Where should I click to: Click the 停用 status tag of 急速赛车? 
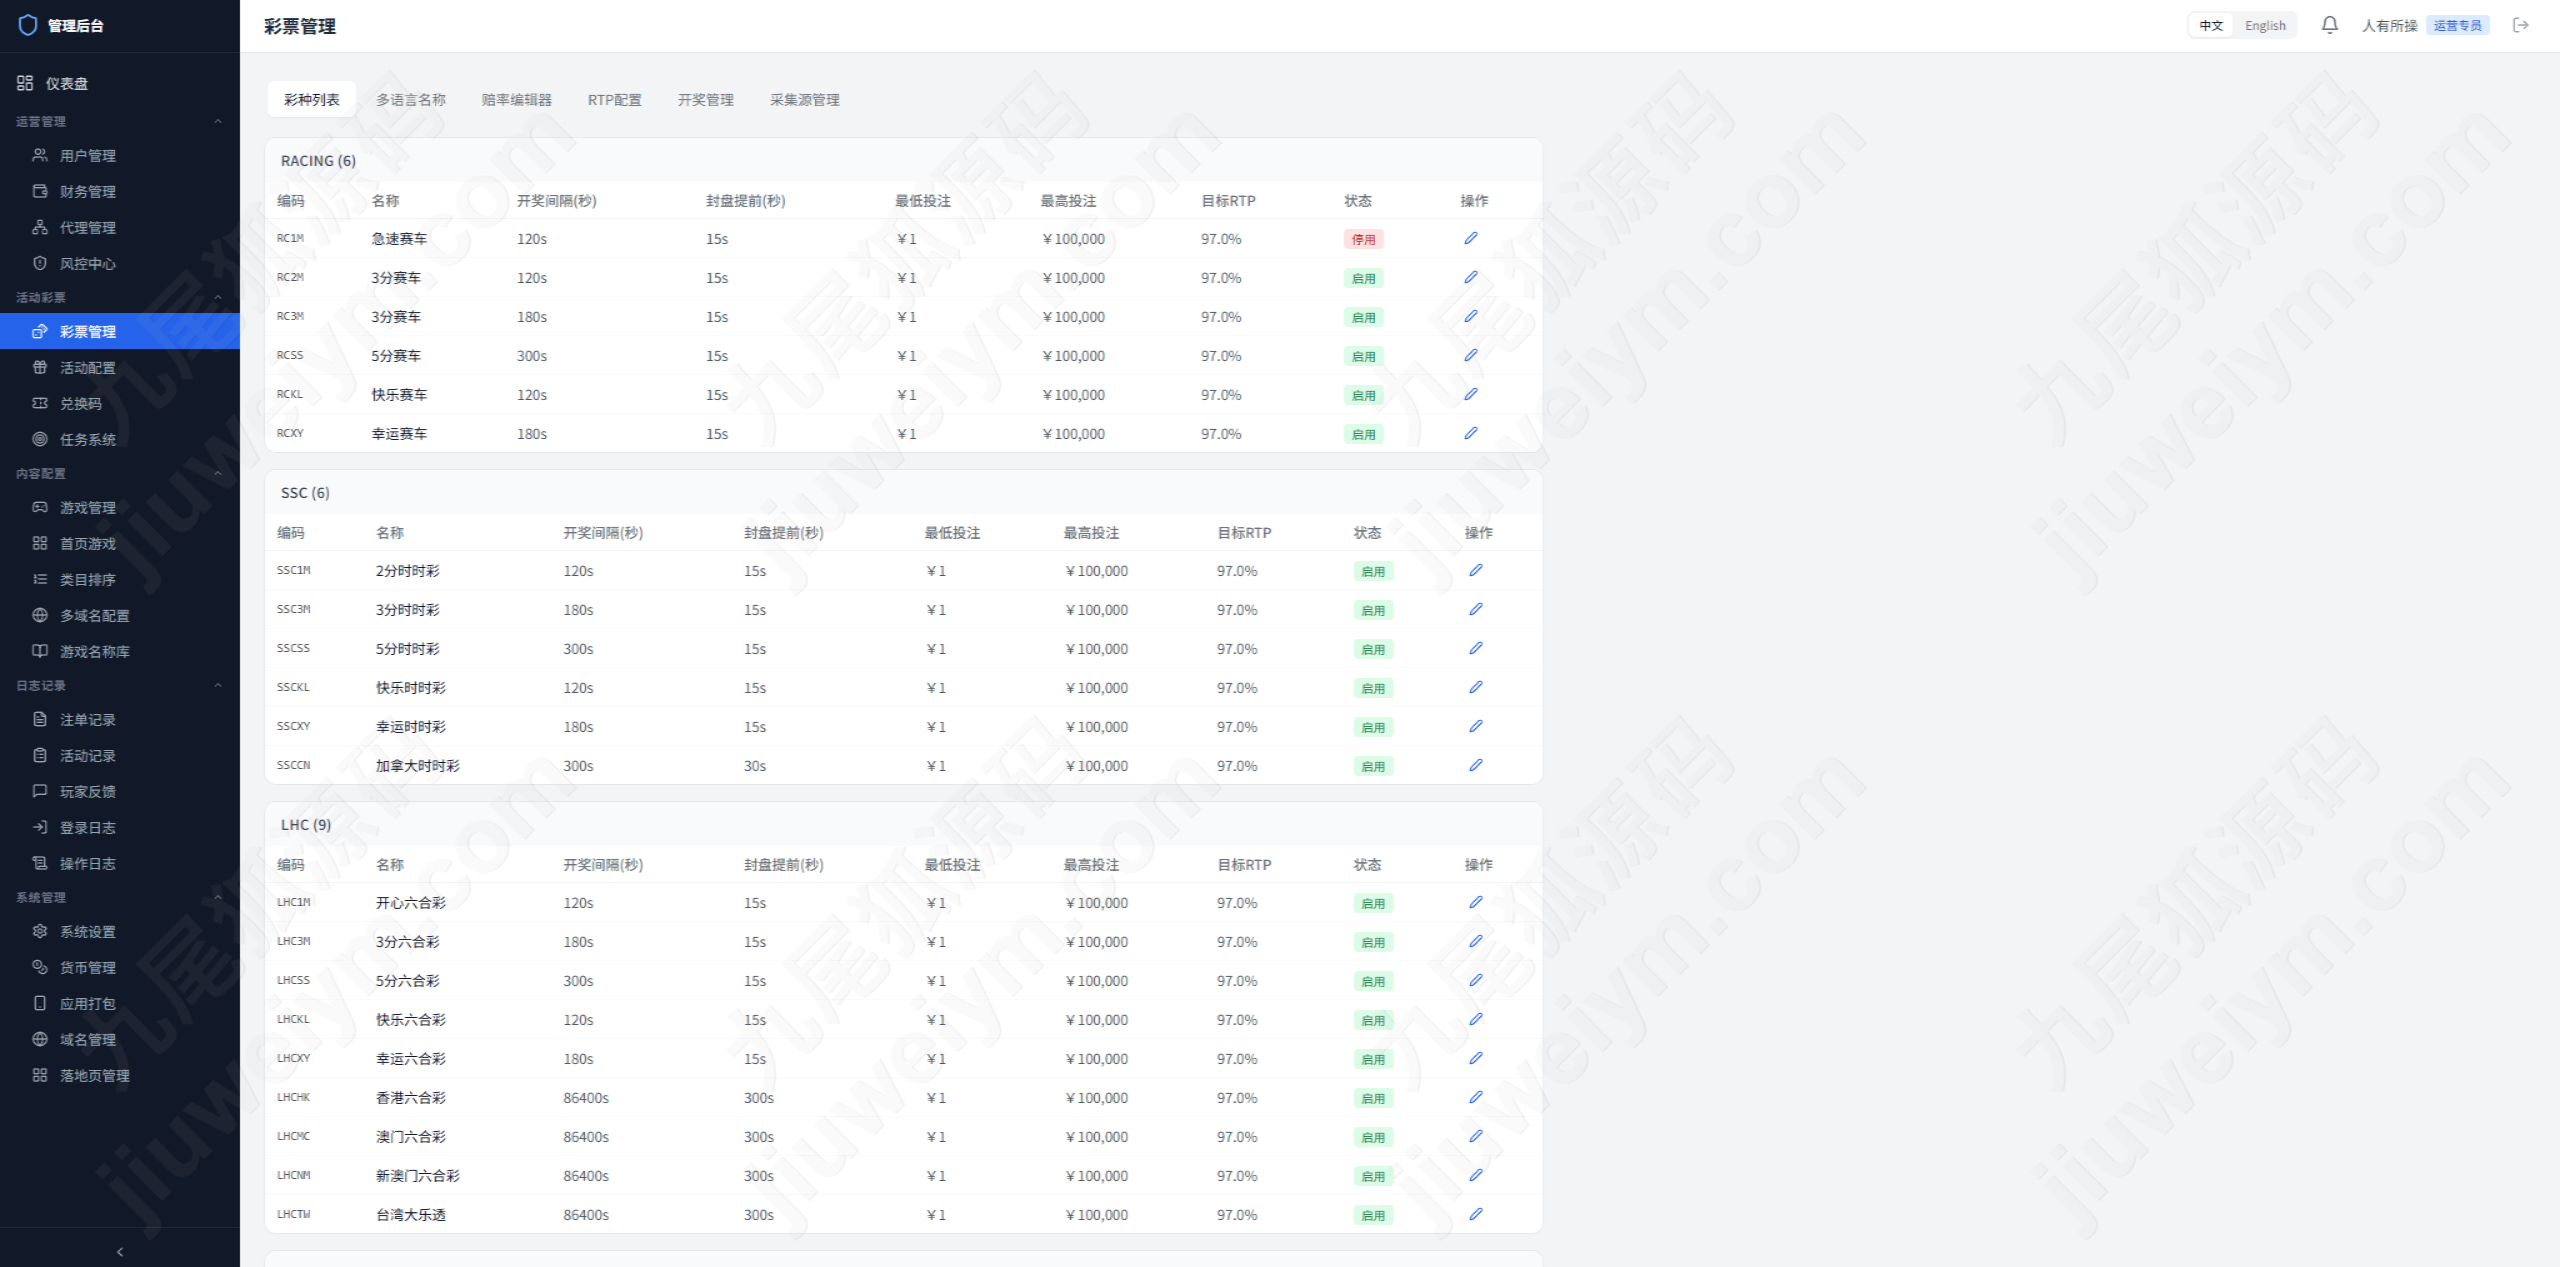click(1364, 239)
